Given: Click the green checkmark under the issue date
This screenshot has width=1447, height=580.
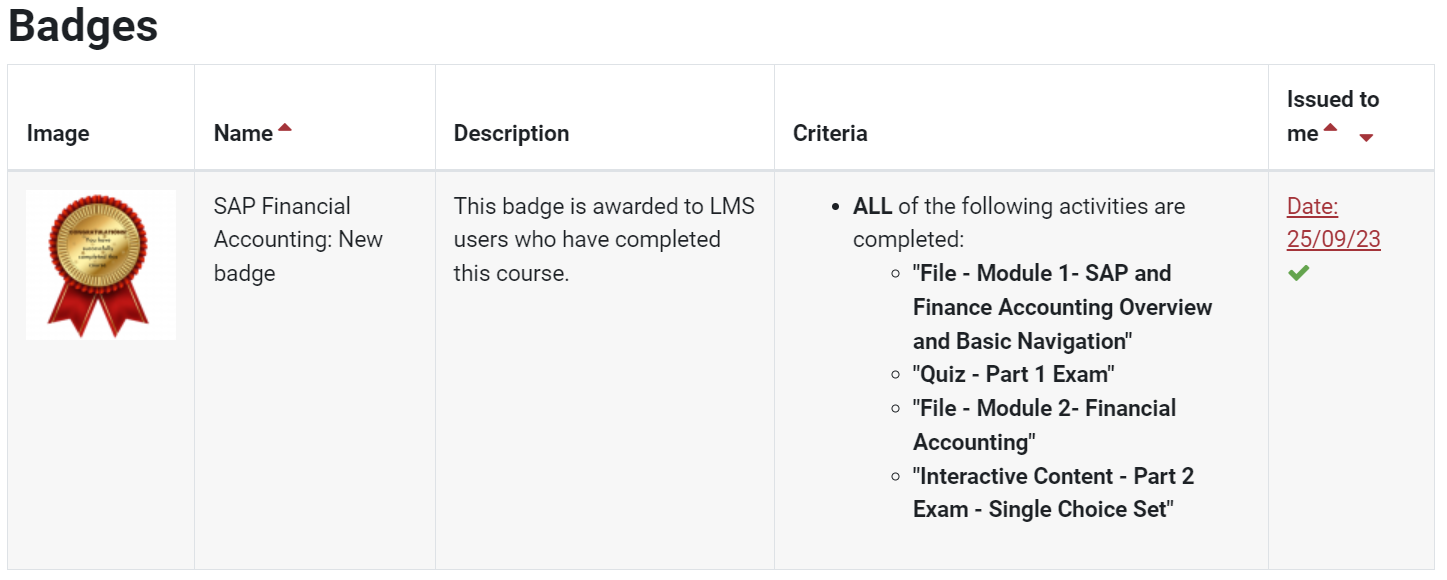Looking at the screenshot, I should point(1298,273).
